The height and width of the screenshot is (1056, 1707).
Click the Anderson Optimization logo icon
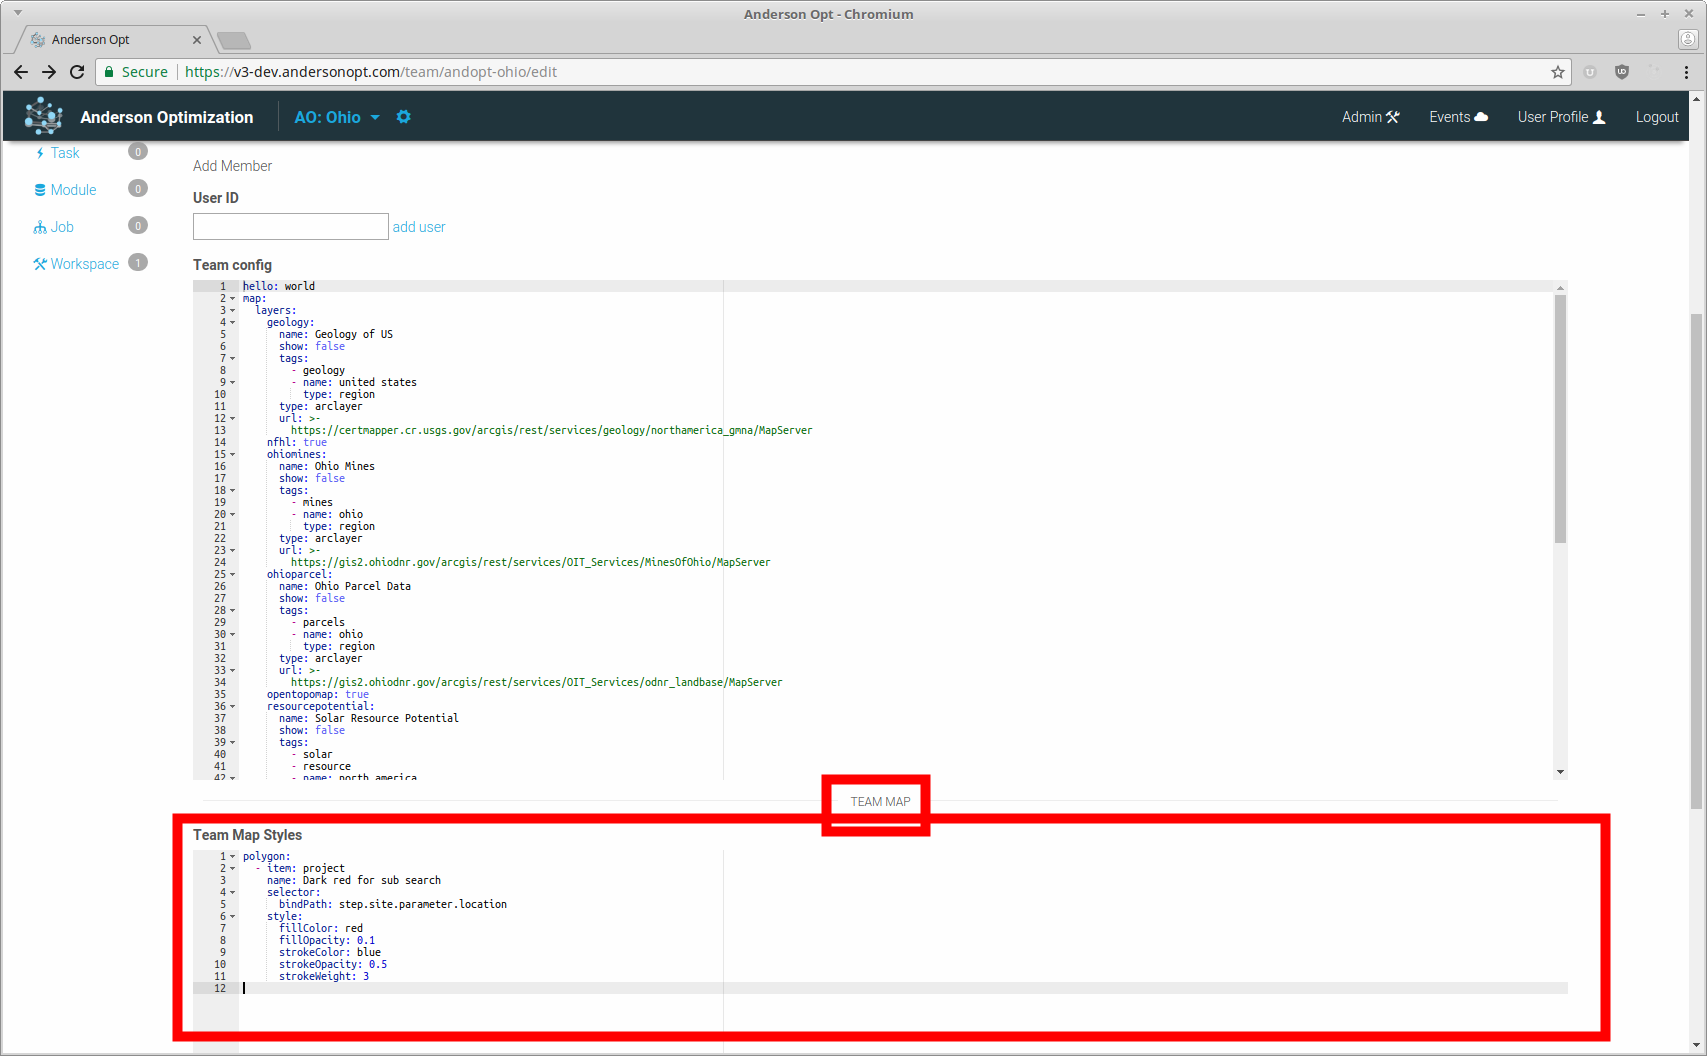coord(43,116)
